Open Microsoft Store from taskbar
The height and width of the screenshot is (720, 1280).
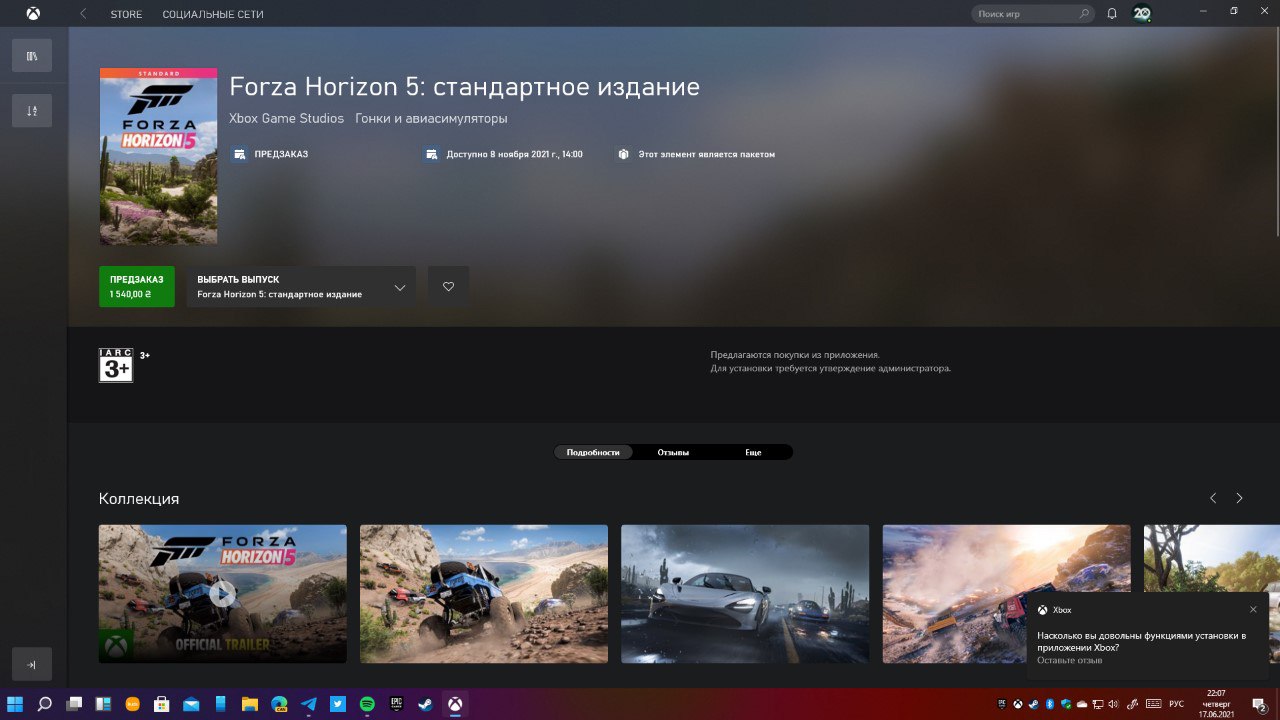[x=161, y=704]
